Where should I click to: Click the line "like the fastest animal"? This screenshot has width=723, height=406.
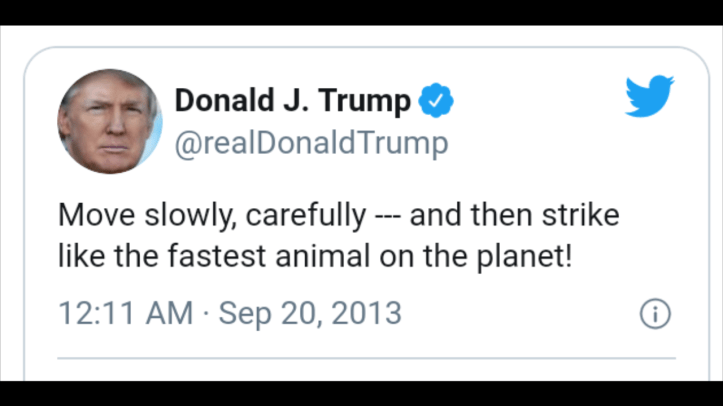pos(315,256)
